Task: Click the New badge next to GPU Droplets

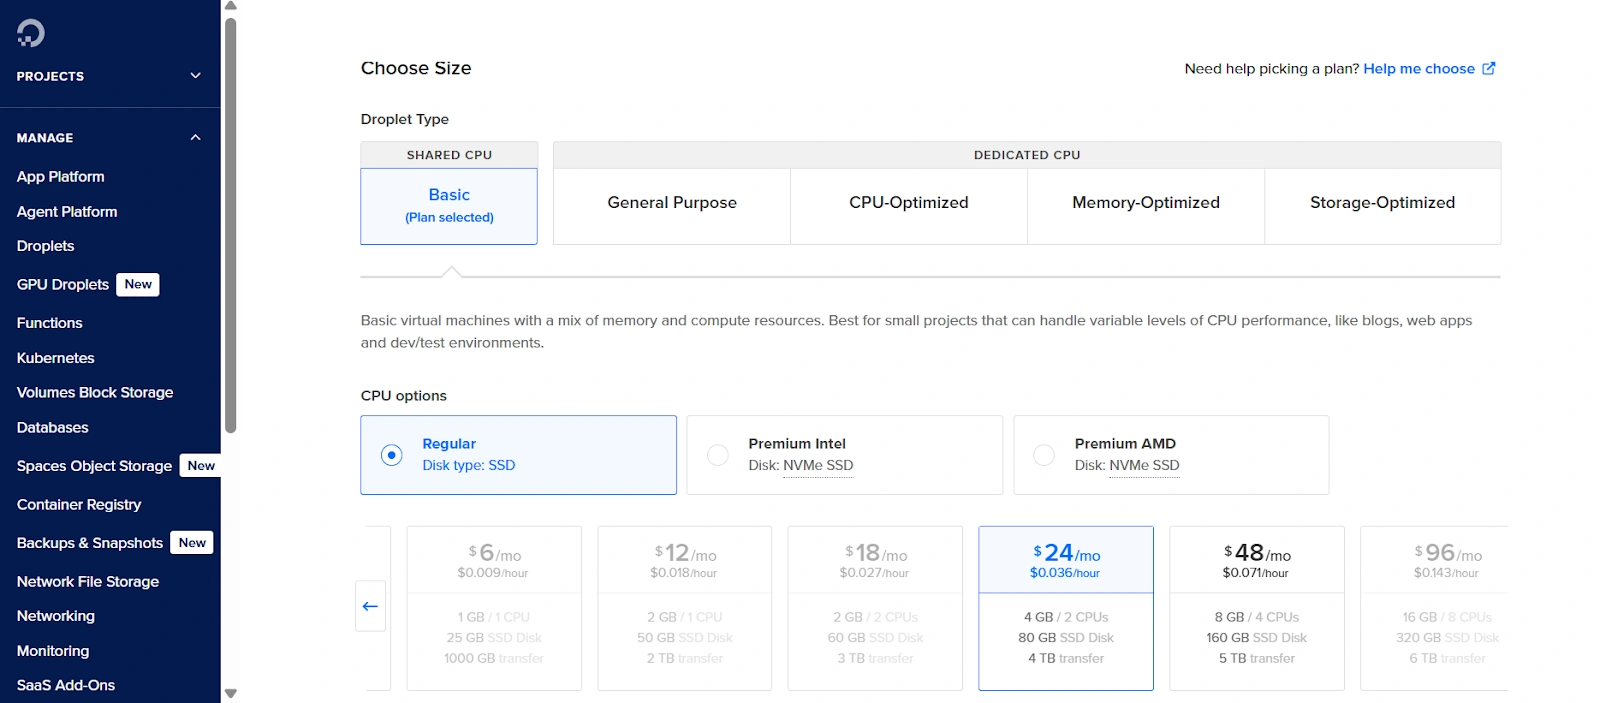Action: point(138,284)
